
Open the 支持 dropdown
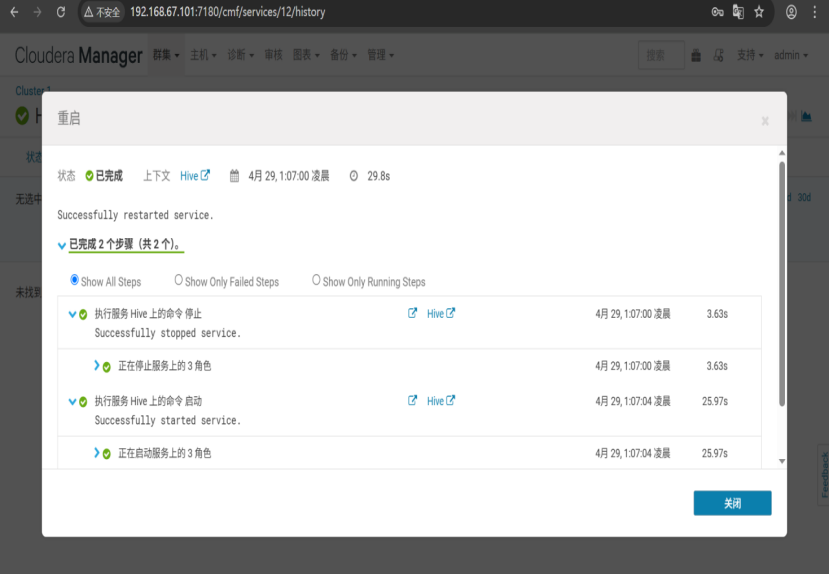pos(750,55)
